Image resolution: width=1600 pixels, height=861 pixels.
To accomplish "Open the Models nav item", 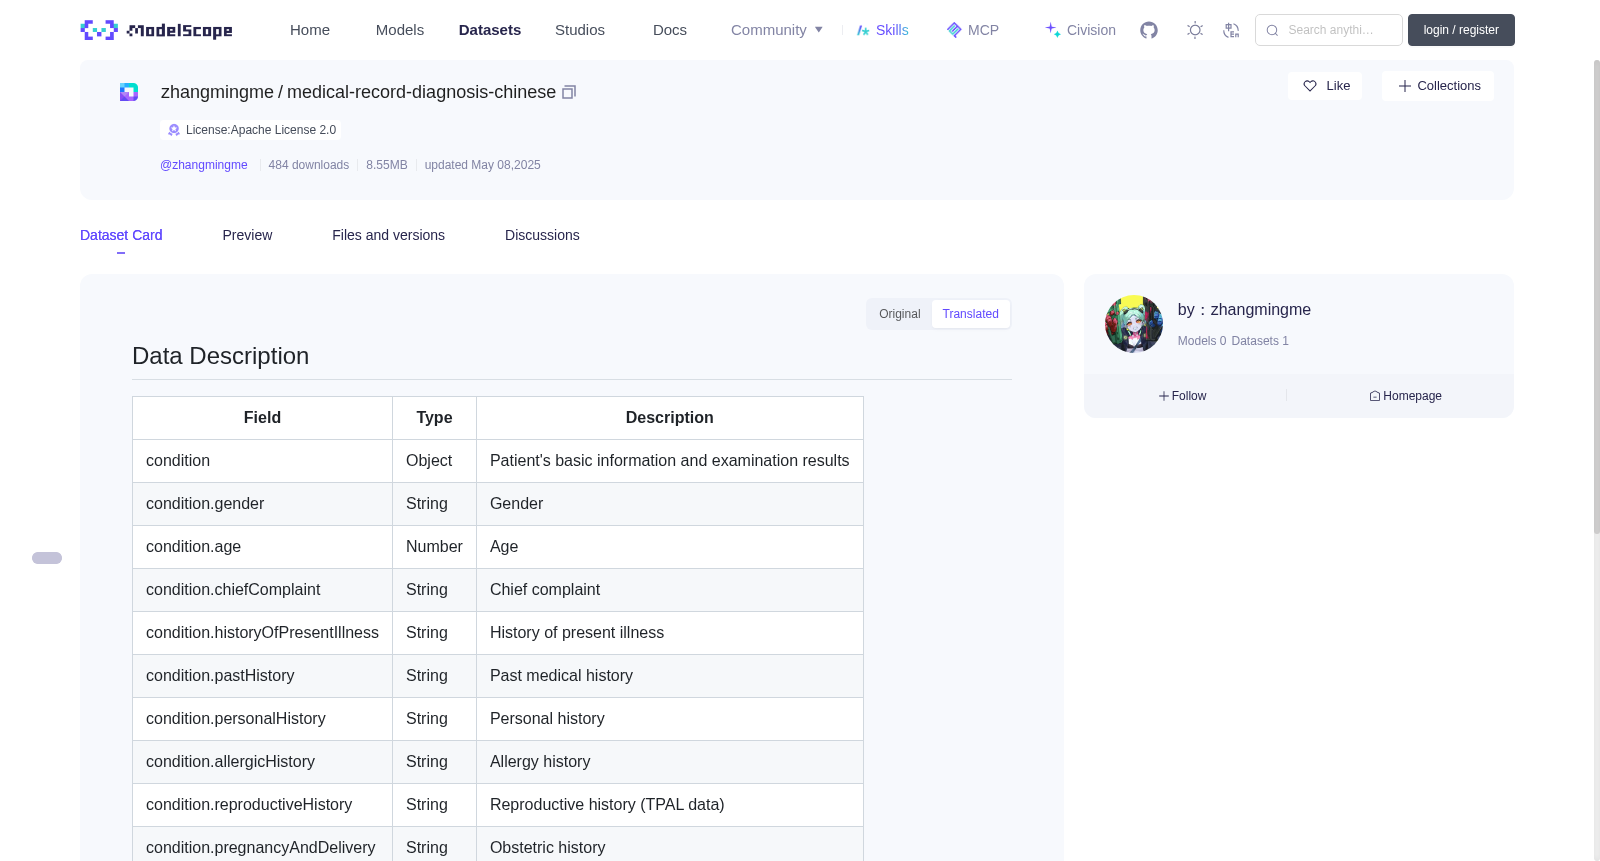I will tap(400, 30).
